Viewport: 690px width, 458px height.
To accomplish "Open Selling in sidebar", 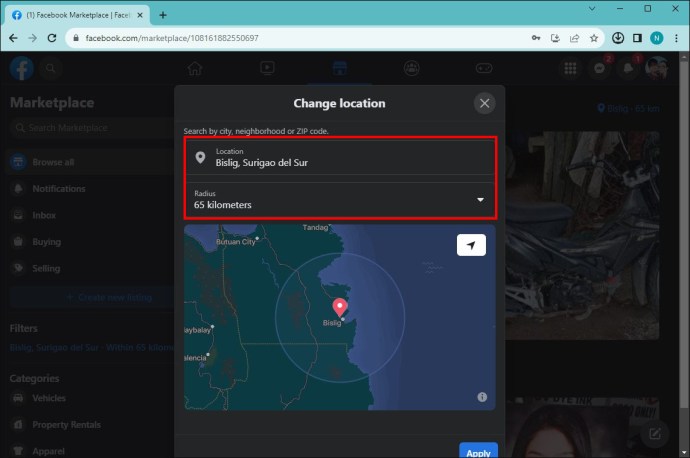I will (x=90, y=268).
